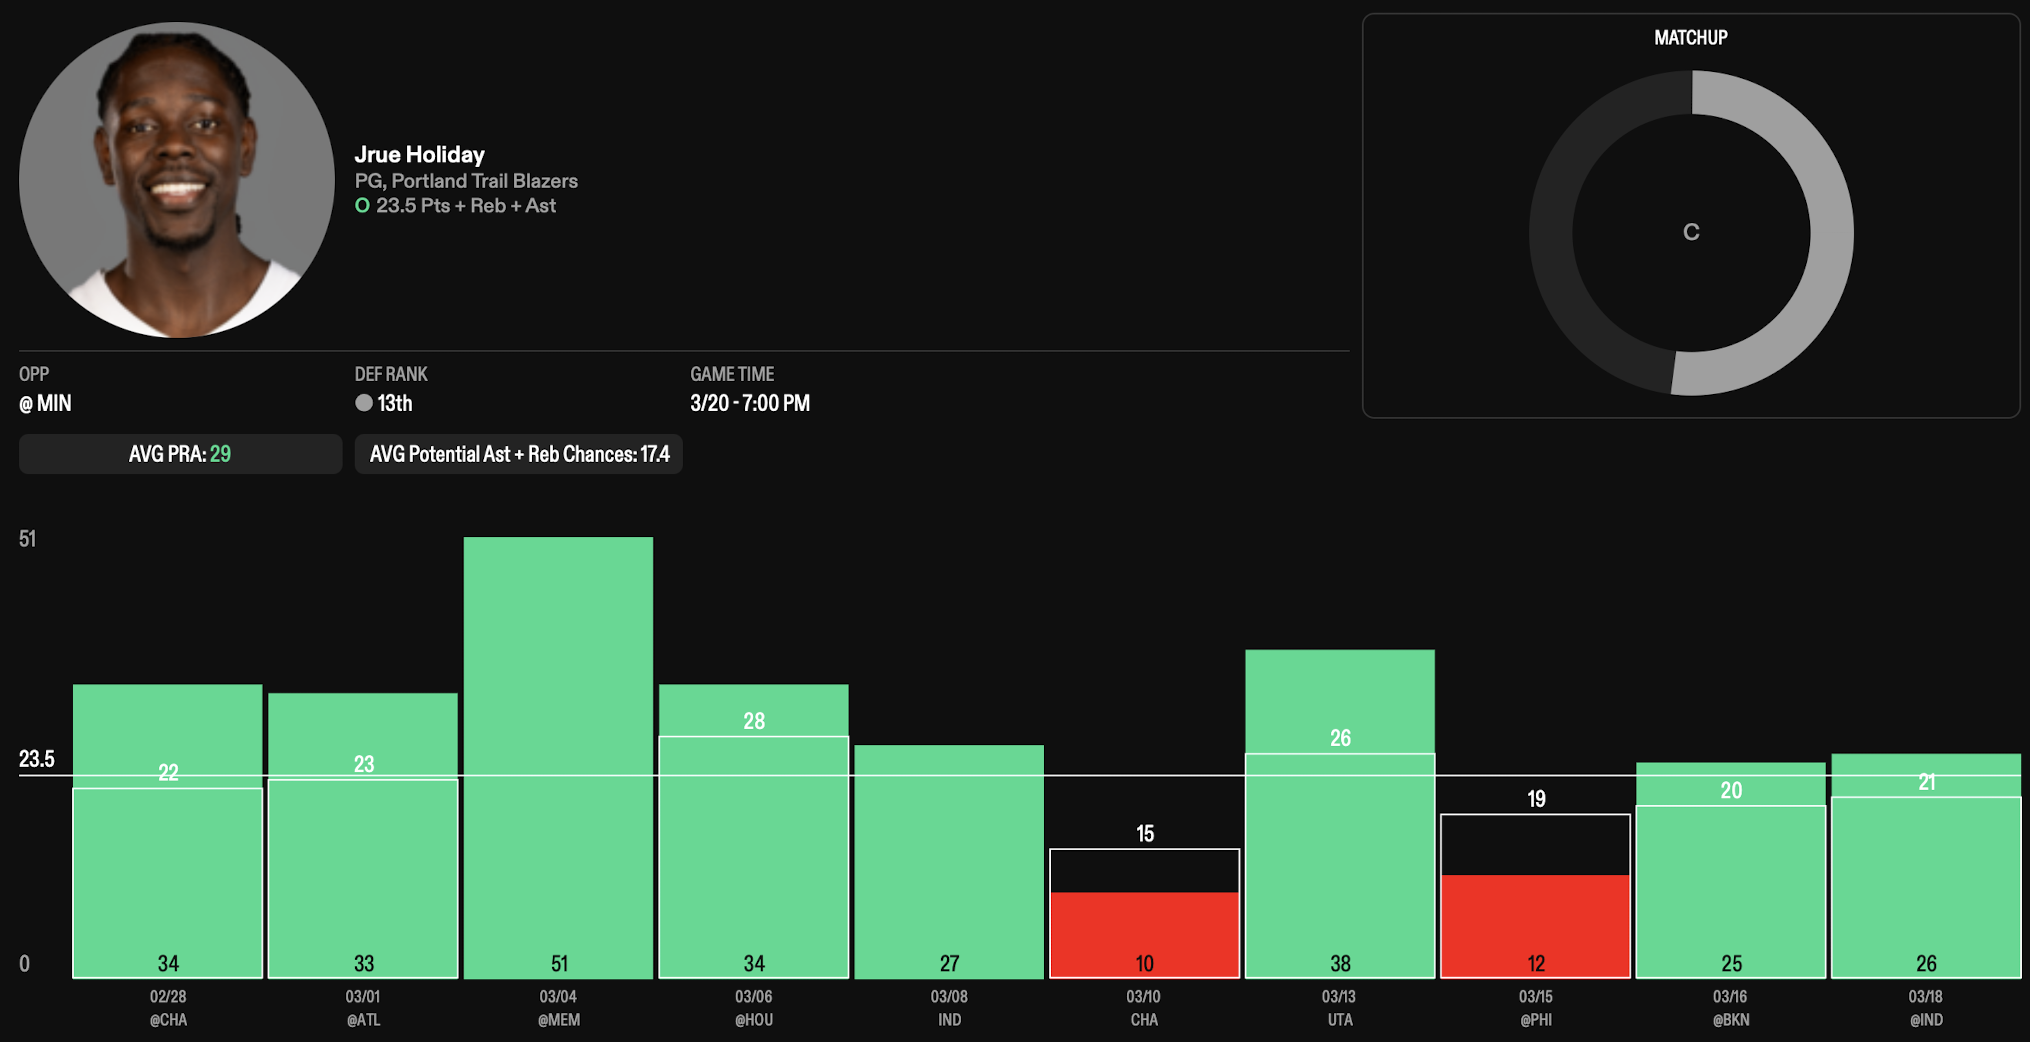Click the 3/20 - 7:00 PM game time

pos(750,403)
